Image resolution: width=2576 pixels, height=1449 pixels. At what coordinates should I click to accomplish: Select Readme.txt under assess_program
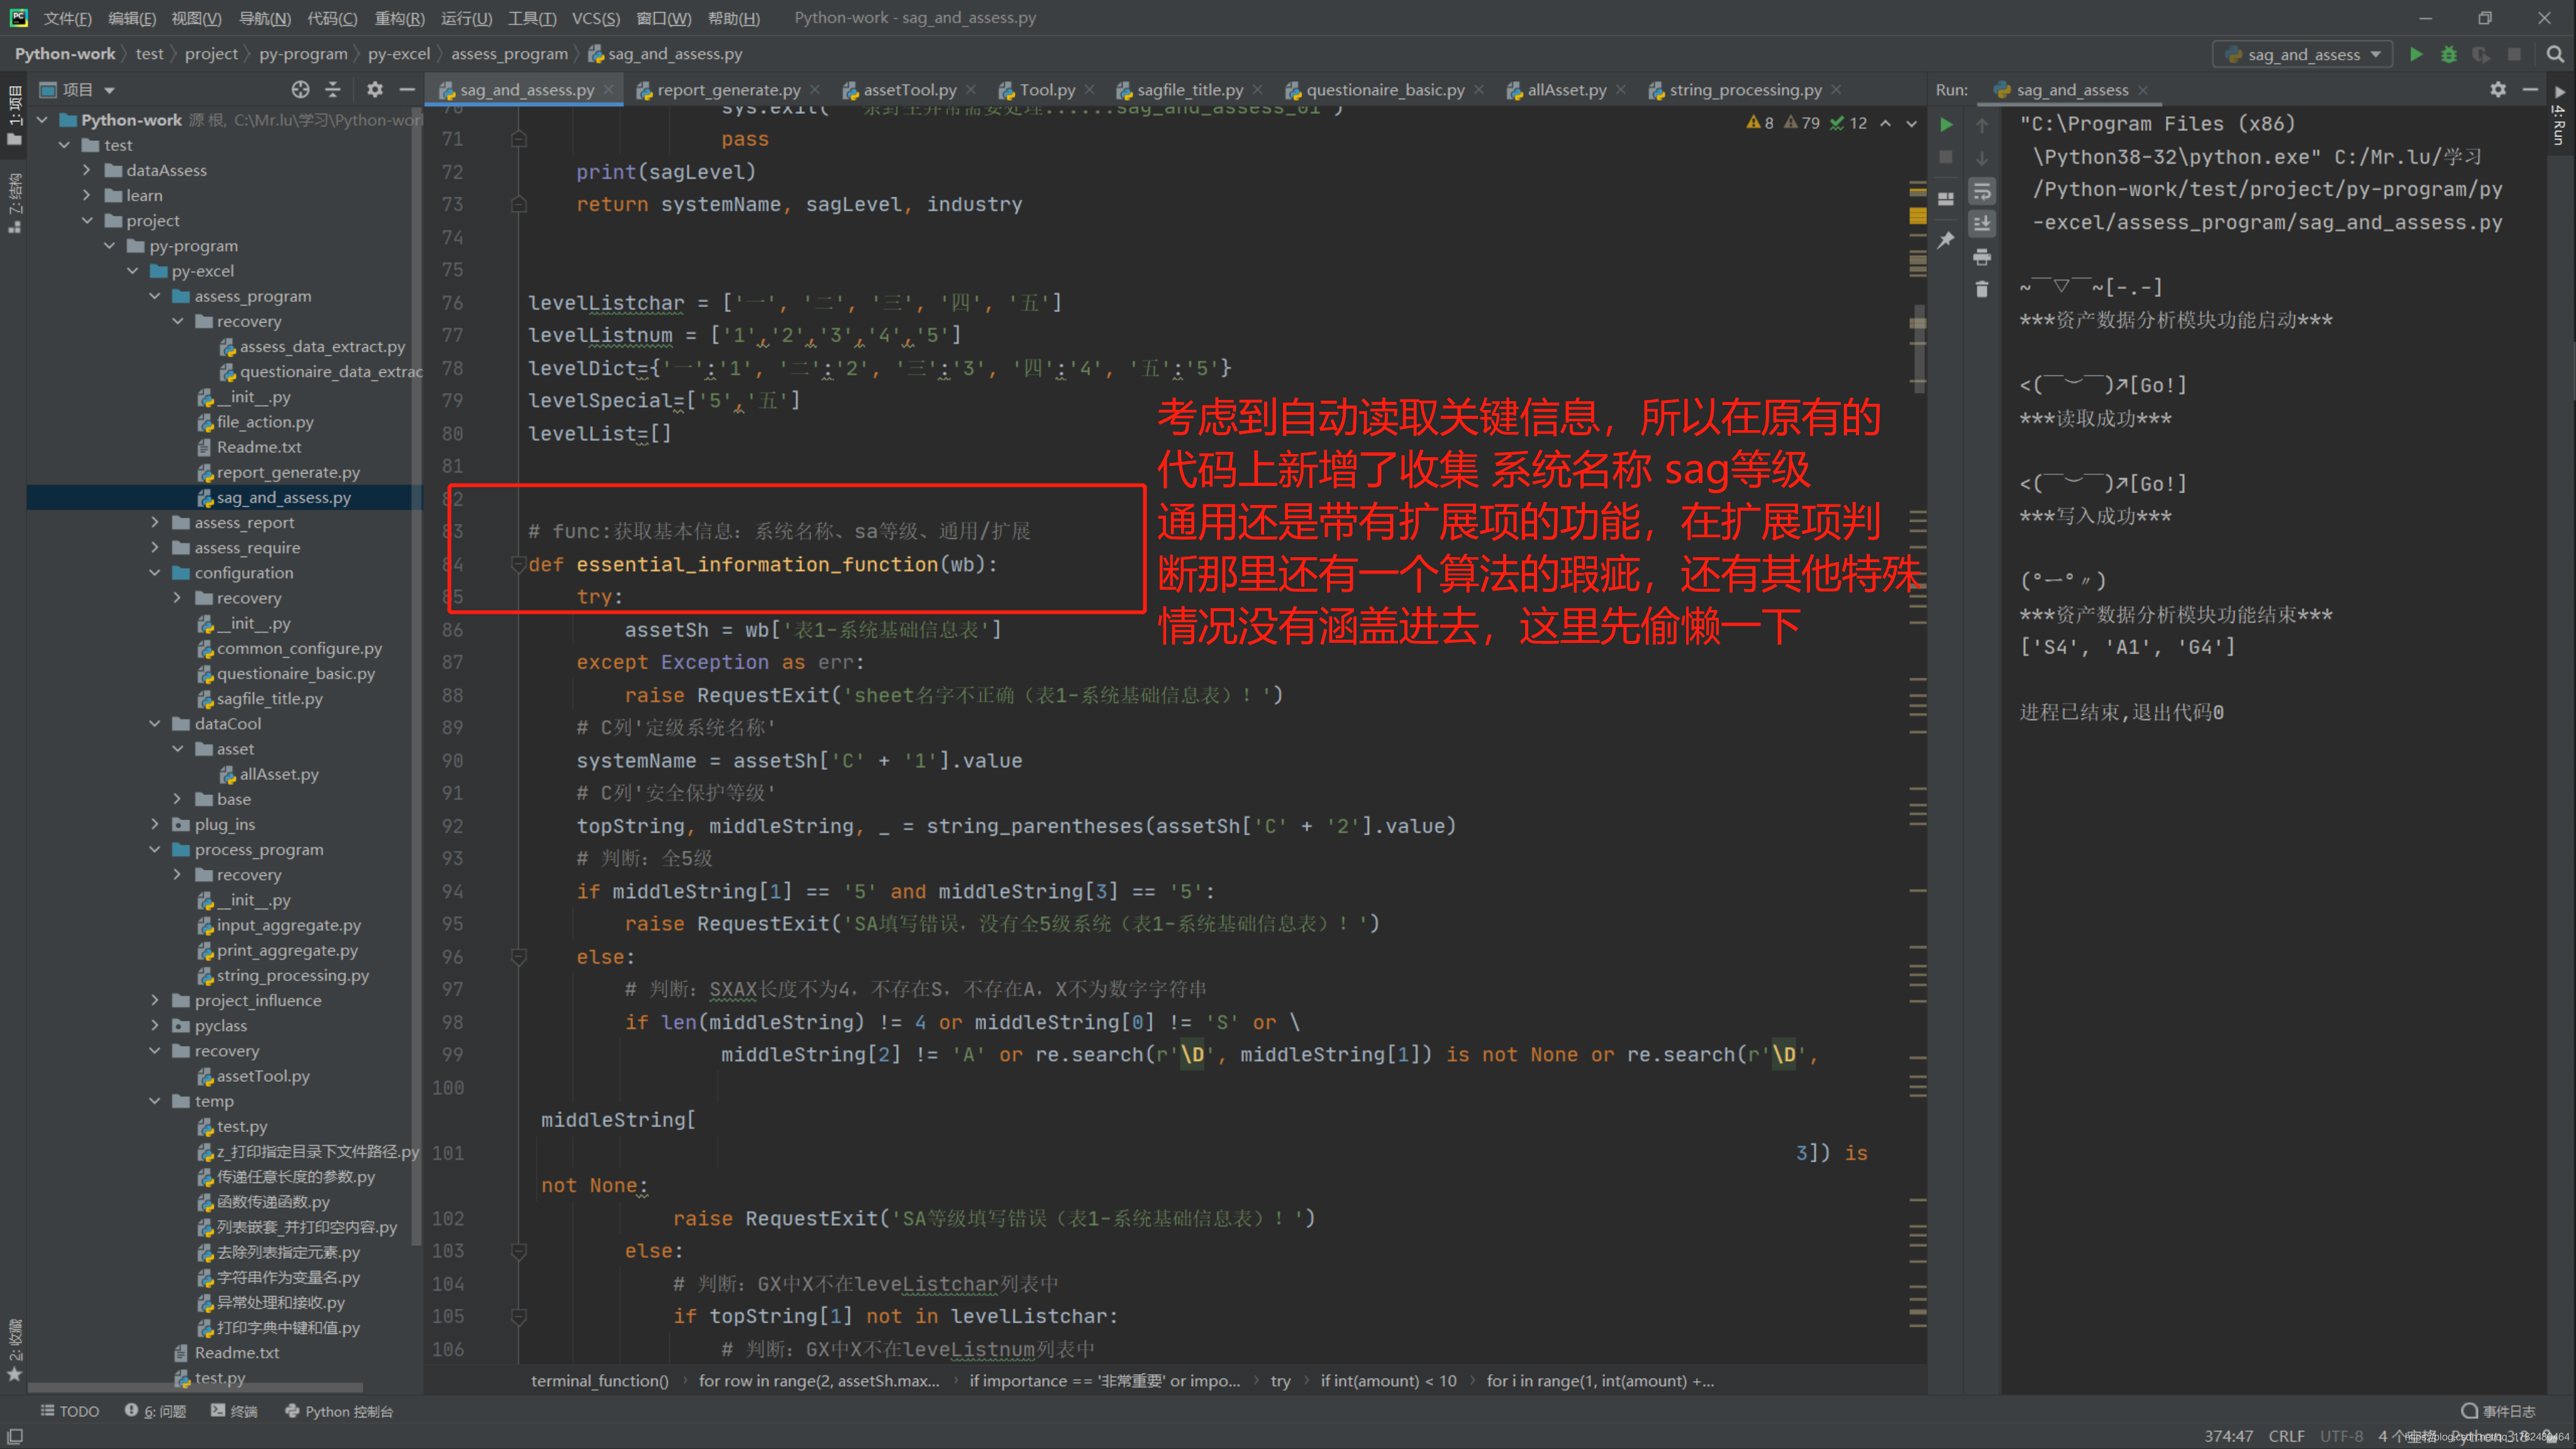[259, 447]
